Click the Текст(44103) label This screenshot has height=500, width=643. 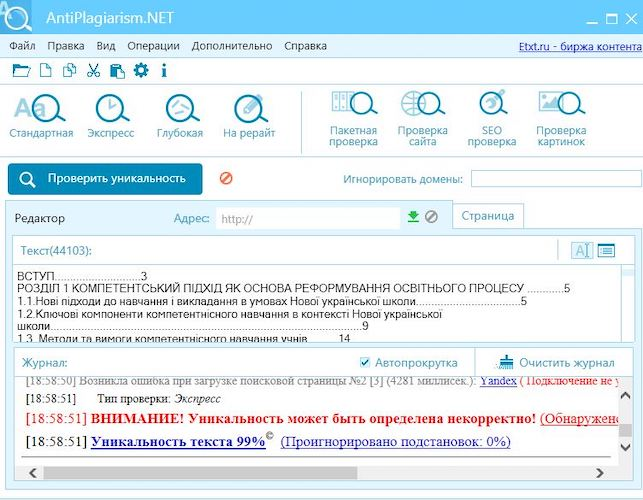56,251
